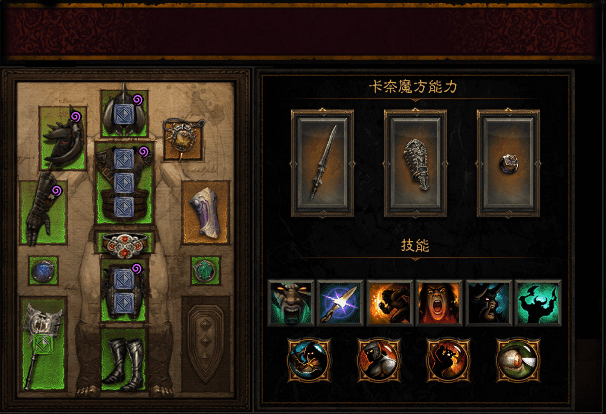Select the green eye passive skill
The width and height of the screenshot is (606, 414).
point(518,360)
